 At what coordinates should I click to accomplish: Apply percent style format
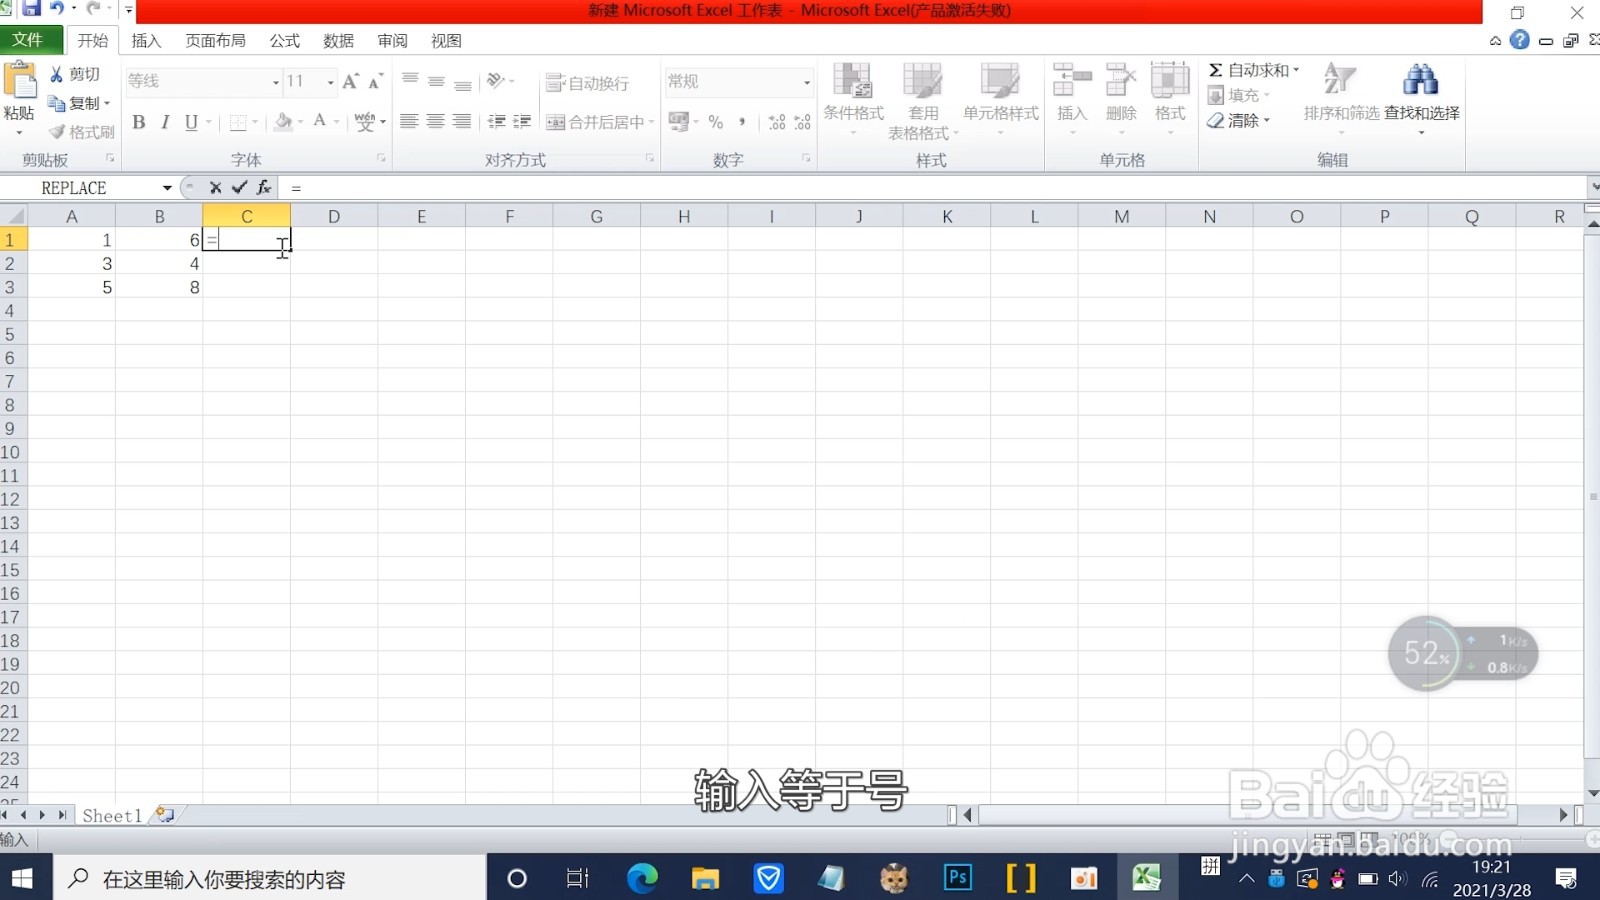click(716, 122)
